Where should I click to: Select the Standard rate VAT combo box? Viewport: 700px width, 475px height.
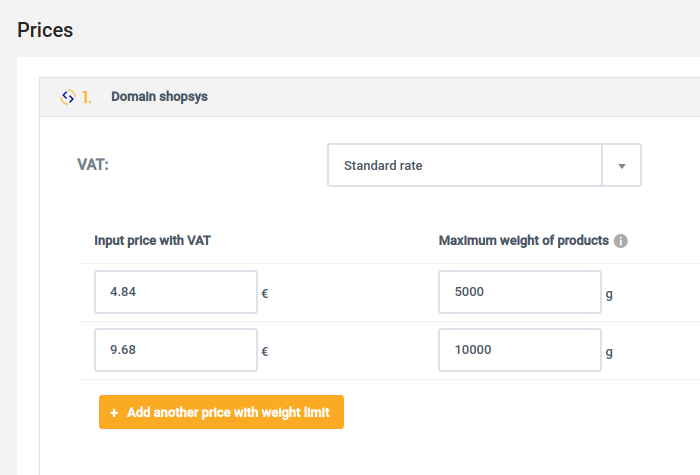click(484, 165)
